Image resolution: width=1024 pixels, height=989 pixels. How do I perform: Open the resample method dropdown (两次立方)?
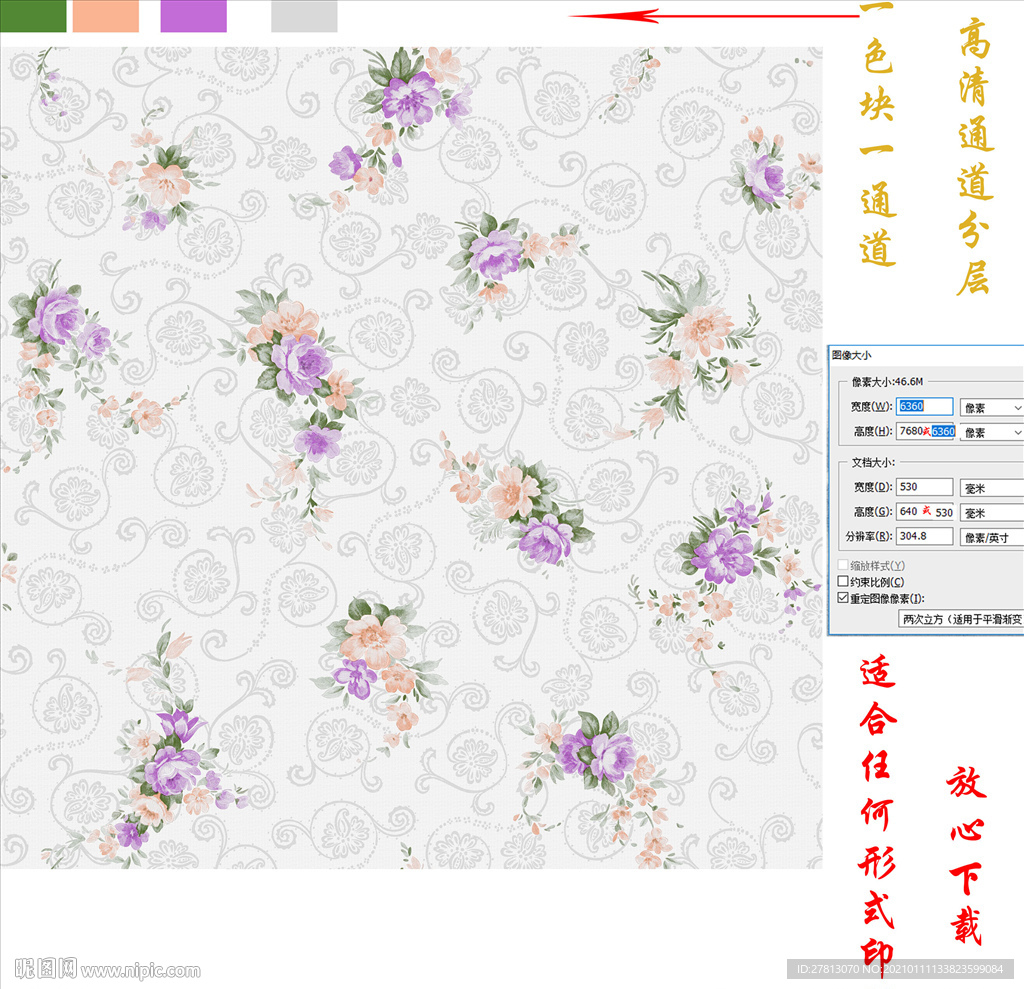pyautogui.click(x=960, y=620)
